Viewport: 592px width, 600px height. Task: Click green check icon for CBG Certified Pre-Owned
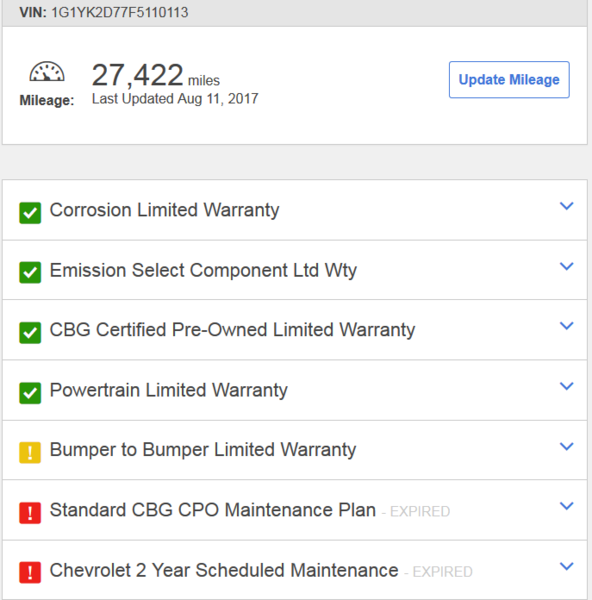[30, 333]
